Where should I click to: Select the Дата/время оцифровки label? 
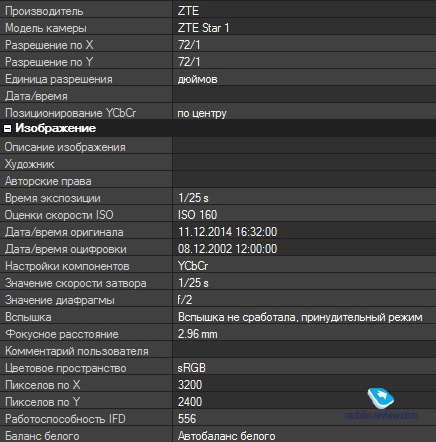(x=66, y=249)
